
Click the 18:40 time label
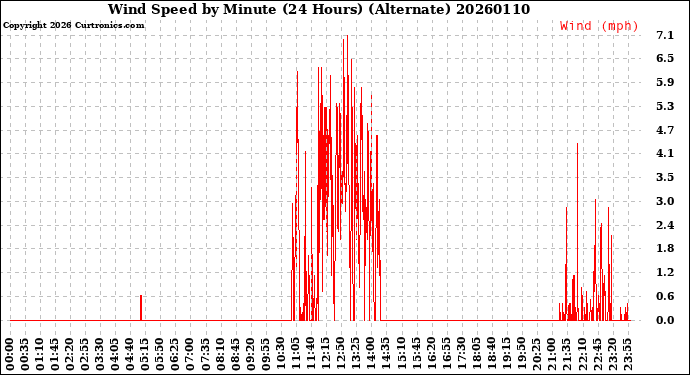coord(492,354)
